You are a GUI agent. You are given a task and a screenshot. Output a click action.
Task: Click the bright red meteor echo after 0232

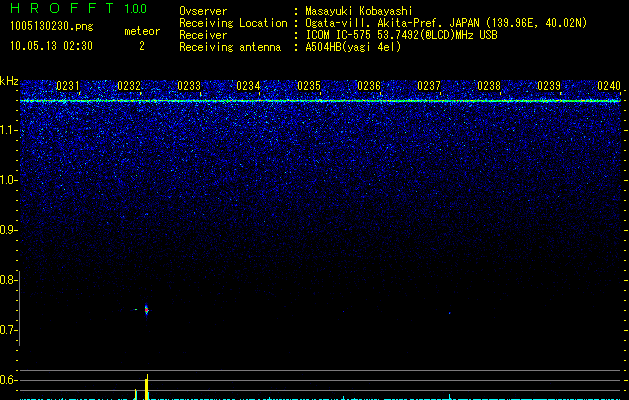147,310
